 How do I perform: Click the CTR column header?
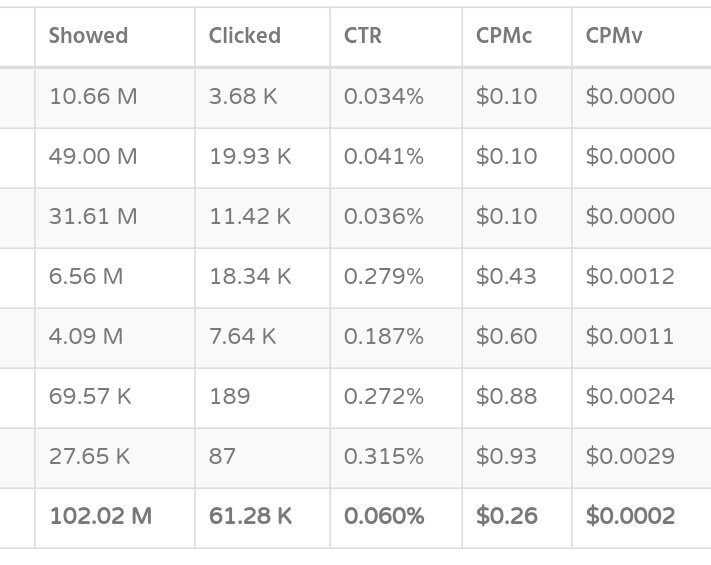click(x=363, y=36)
